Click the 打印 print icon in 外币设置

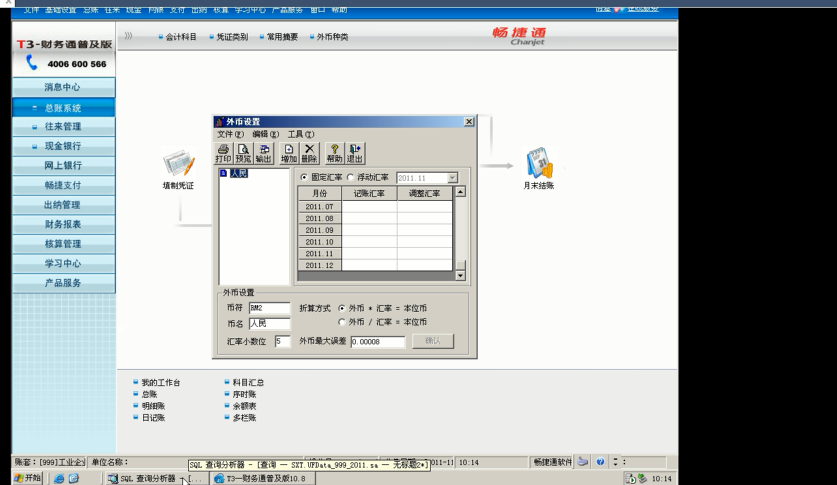[223, 153]
